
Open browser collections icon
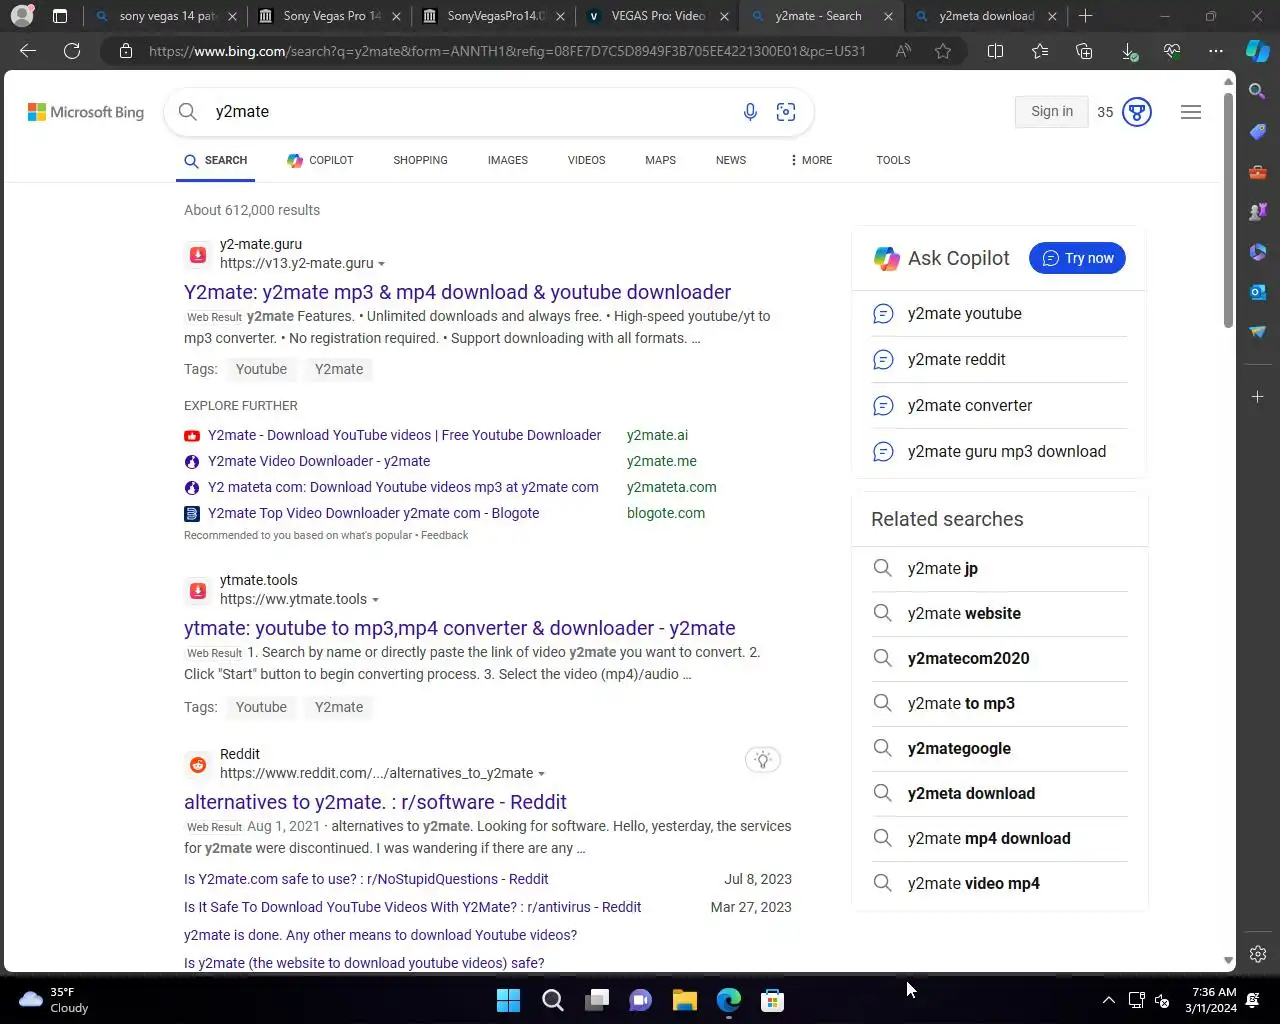[x=1084, y=51]
